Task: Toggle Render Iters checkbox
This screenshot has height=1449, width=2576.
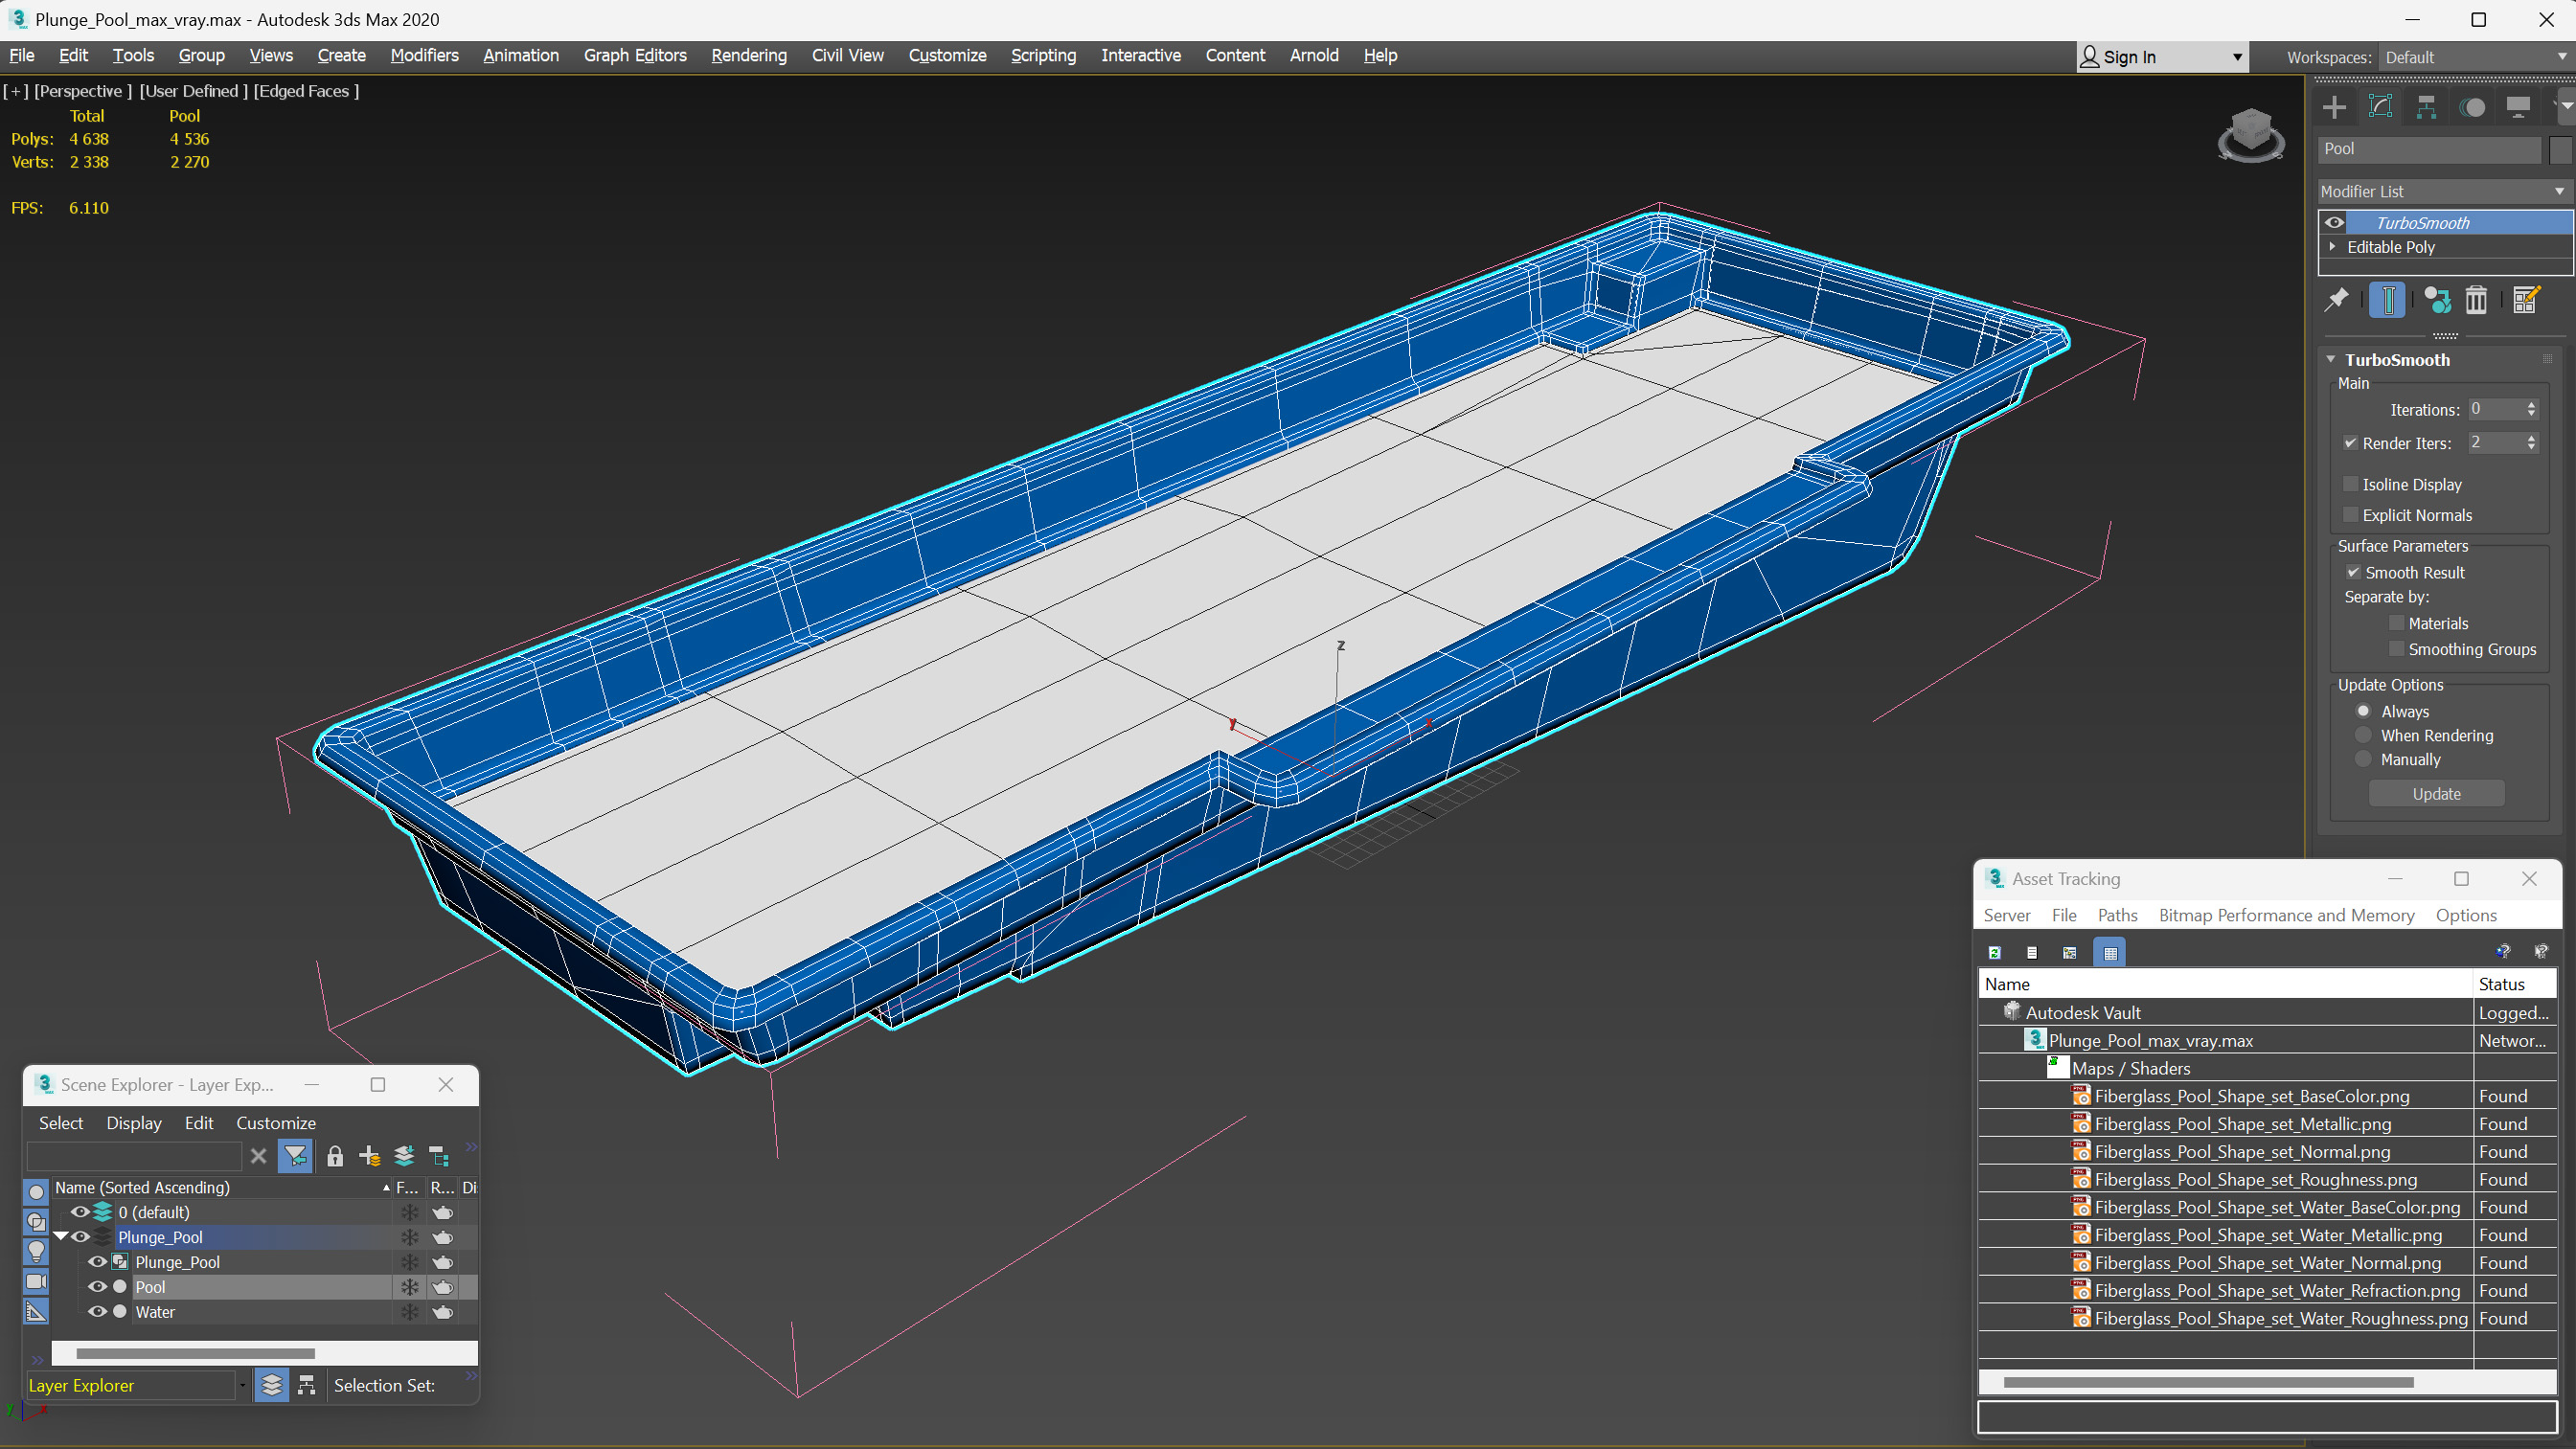Action: 2351,443
